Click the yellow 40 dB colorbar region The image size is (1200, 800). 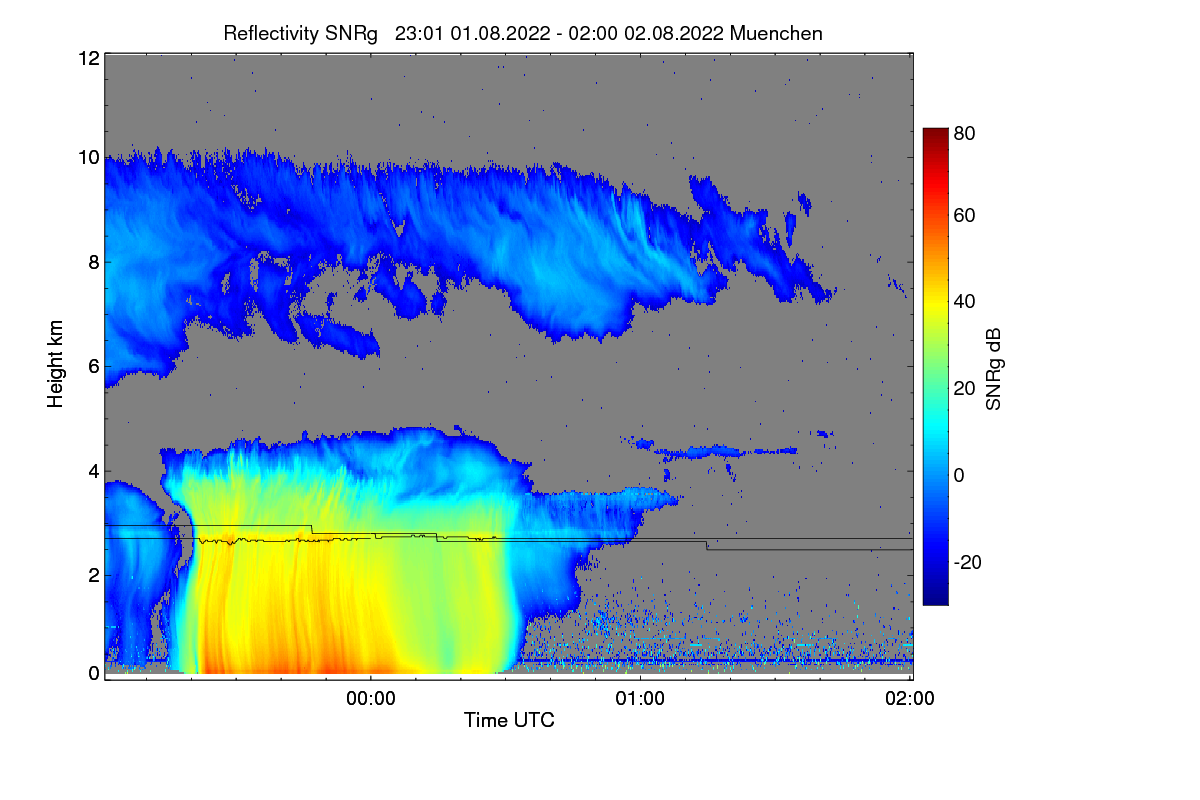[x=935, y=301]
